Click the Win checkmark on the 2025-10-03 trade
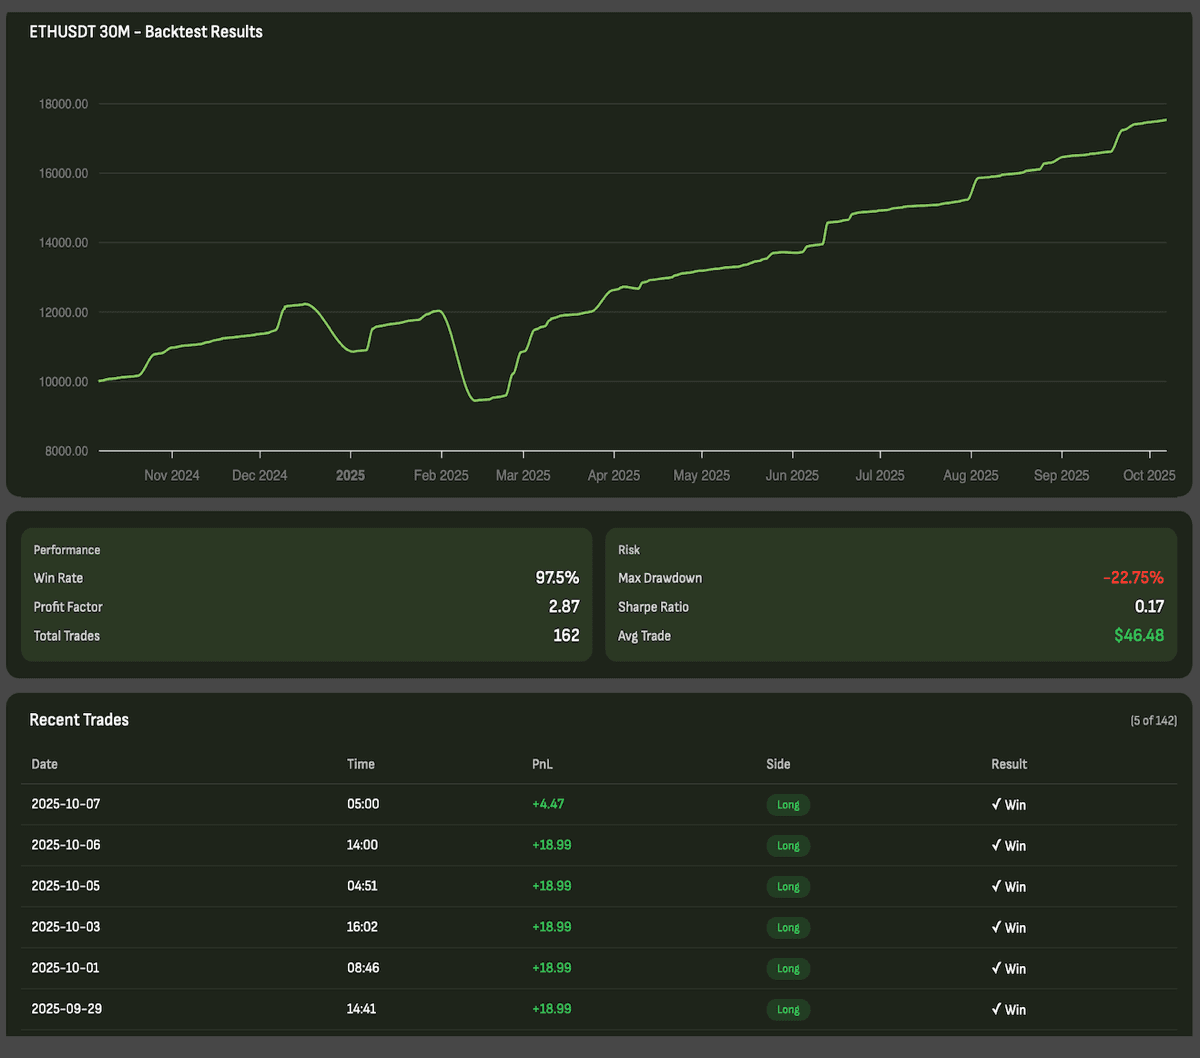Image resolution: width=1200 pixels, height=1058 pixels. 1008,927
